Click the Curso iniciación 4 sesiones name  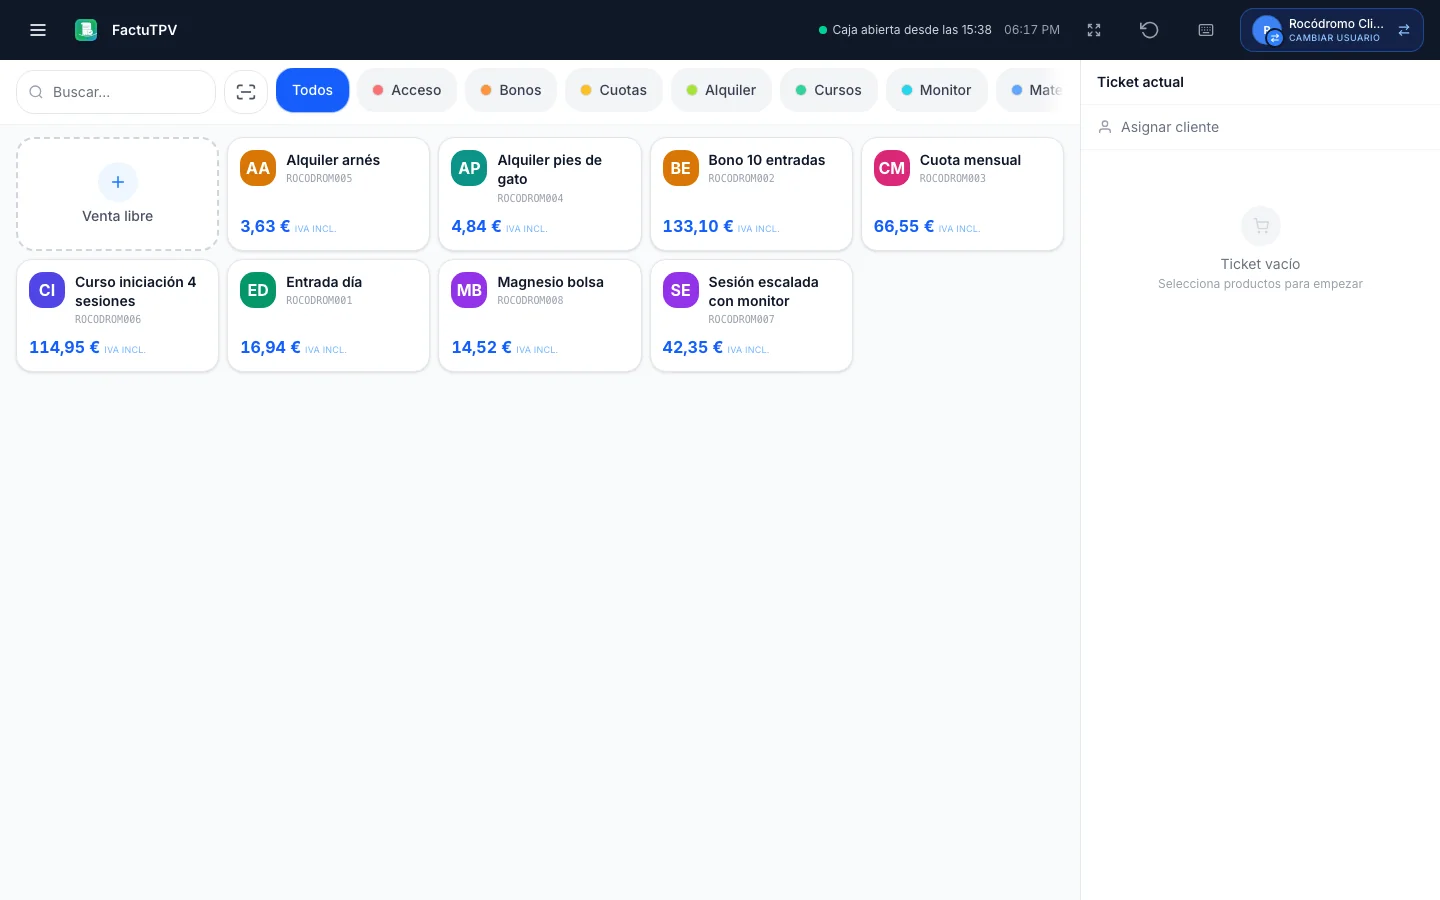(135, 291)
